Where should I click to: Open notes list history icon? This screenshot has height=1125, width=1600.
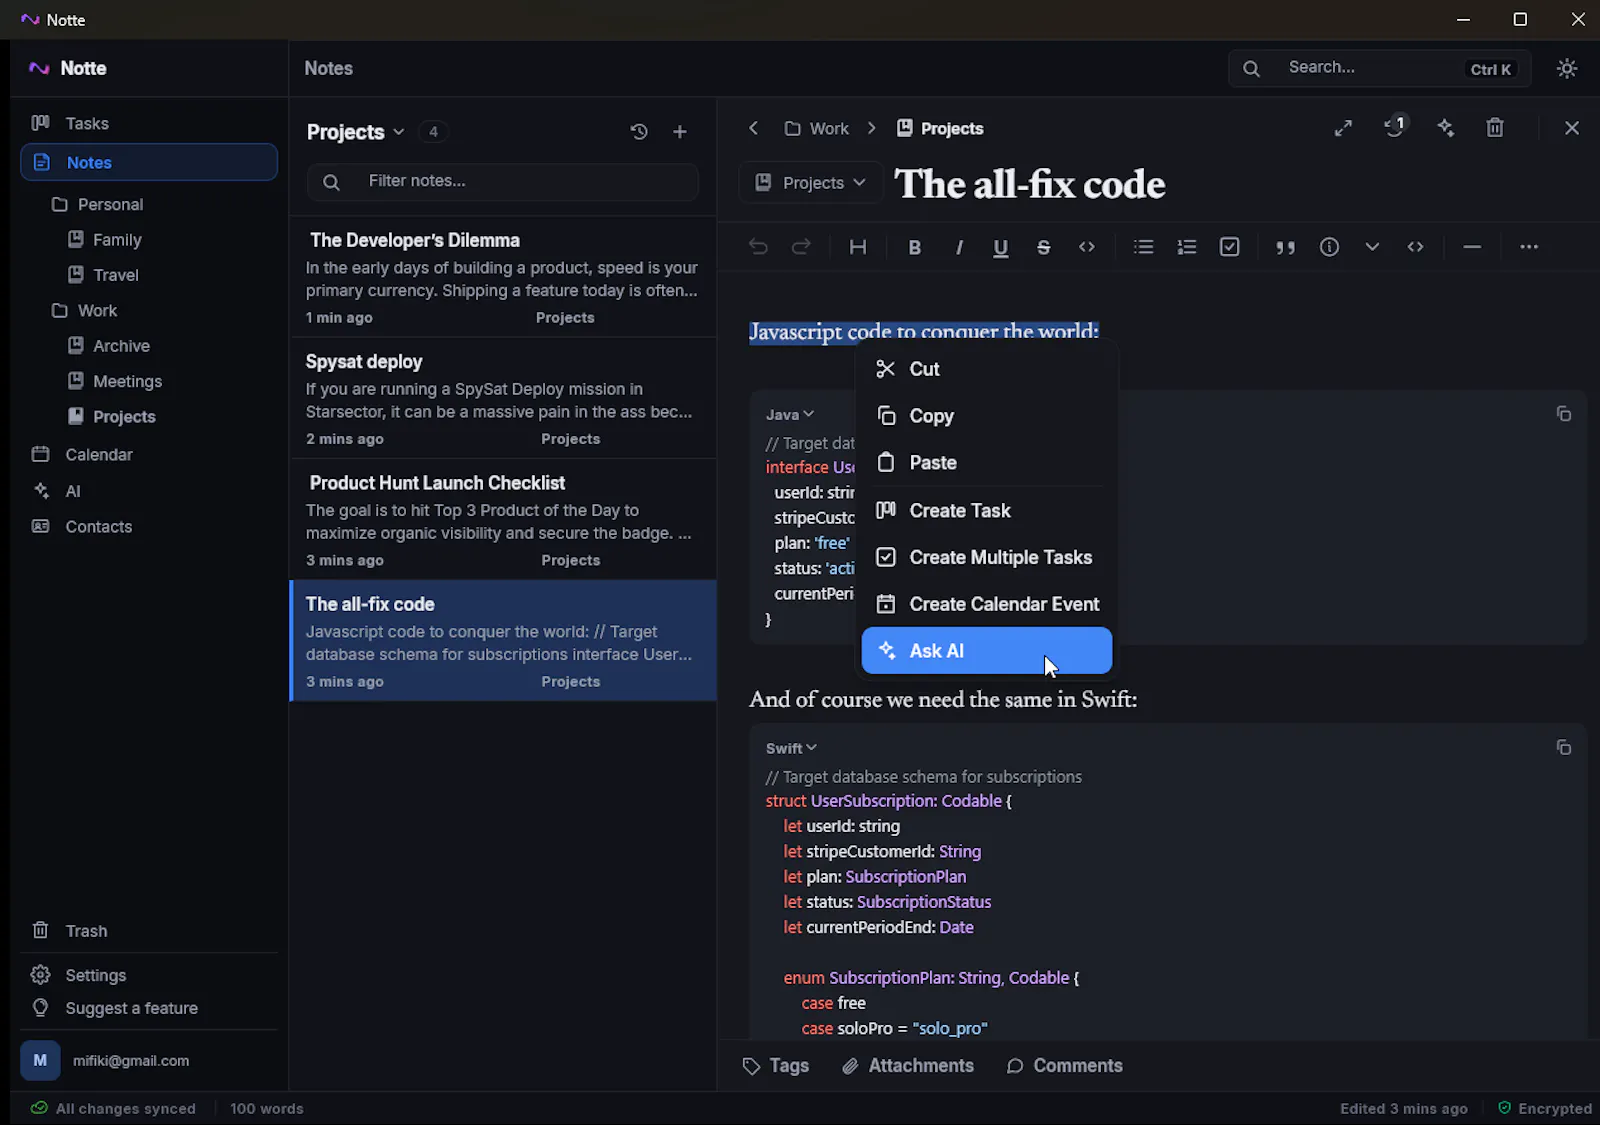pyautogui.click(x=639, y=132)
